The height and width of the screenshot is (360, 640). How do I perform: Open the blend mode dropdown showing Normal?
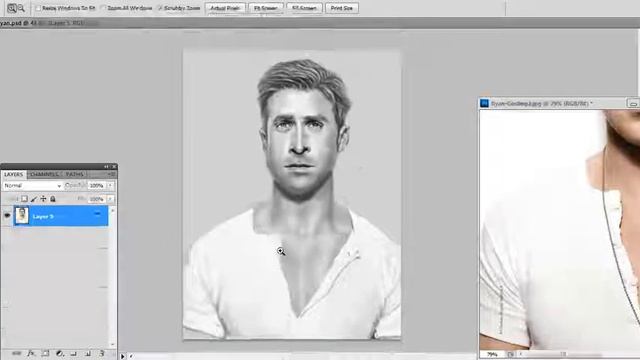pos(32,186)
